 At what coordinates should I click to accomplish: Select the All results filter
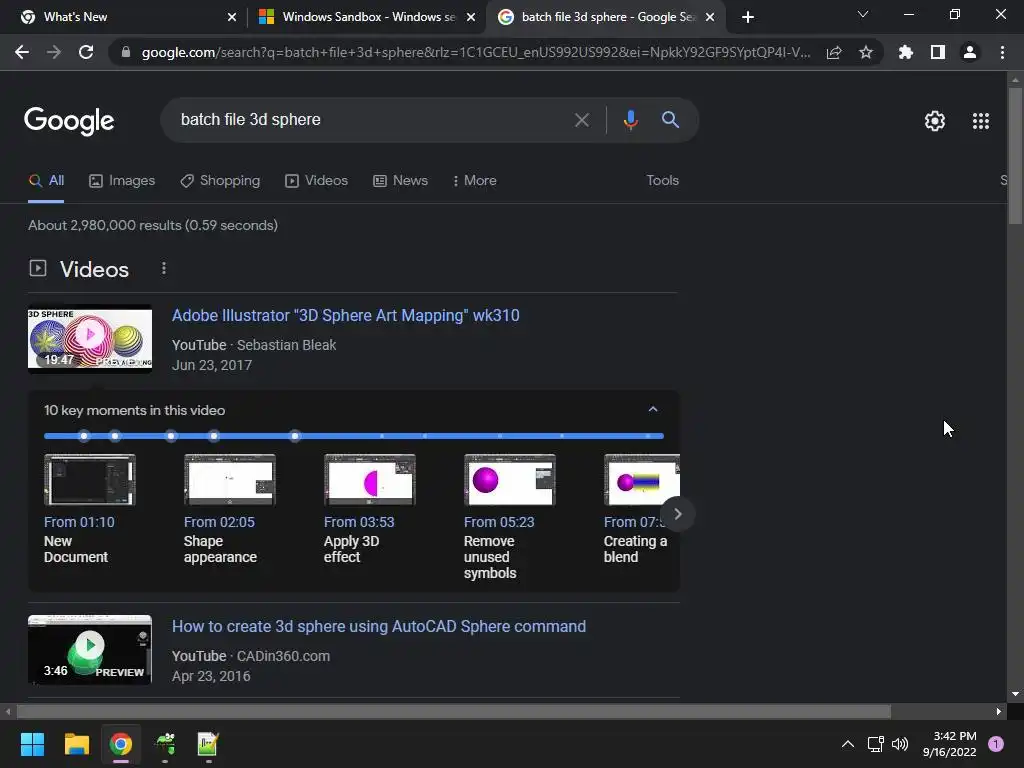click(x=46, y=181)
